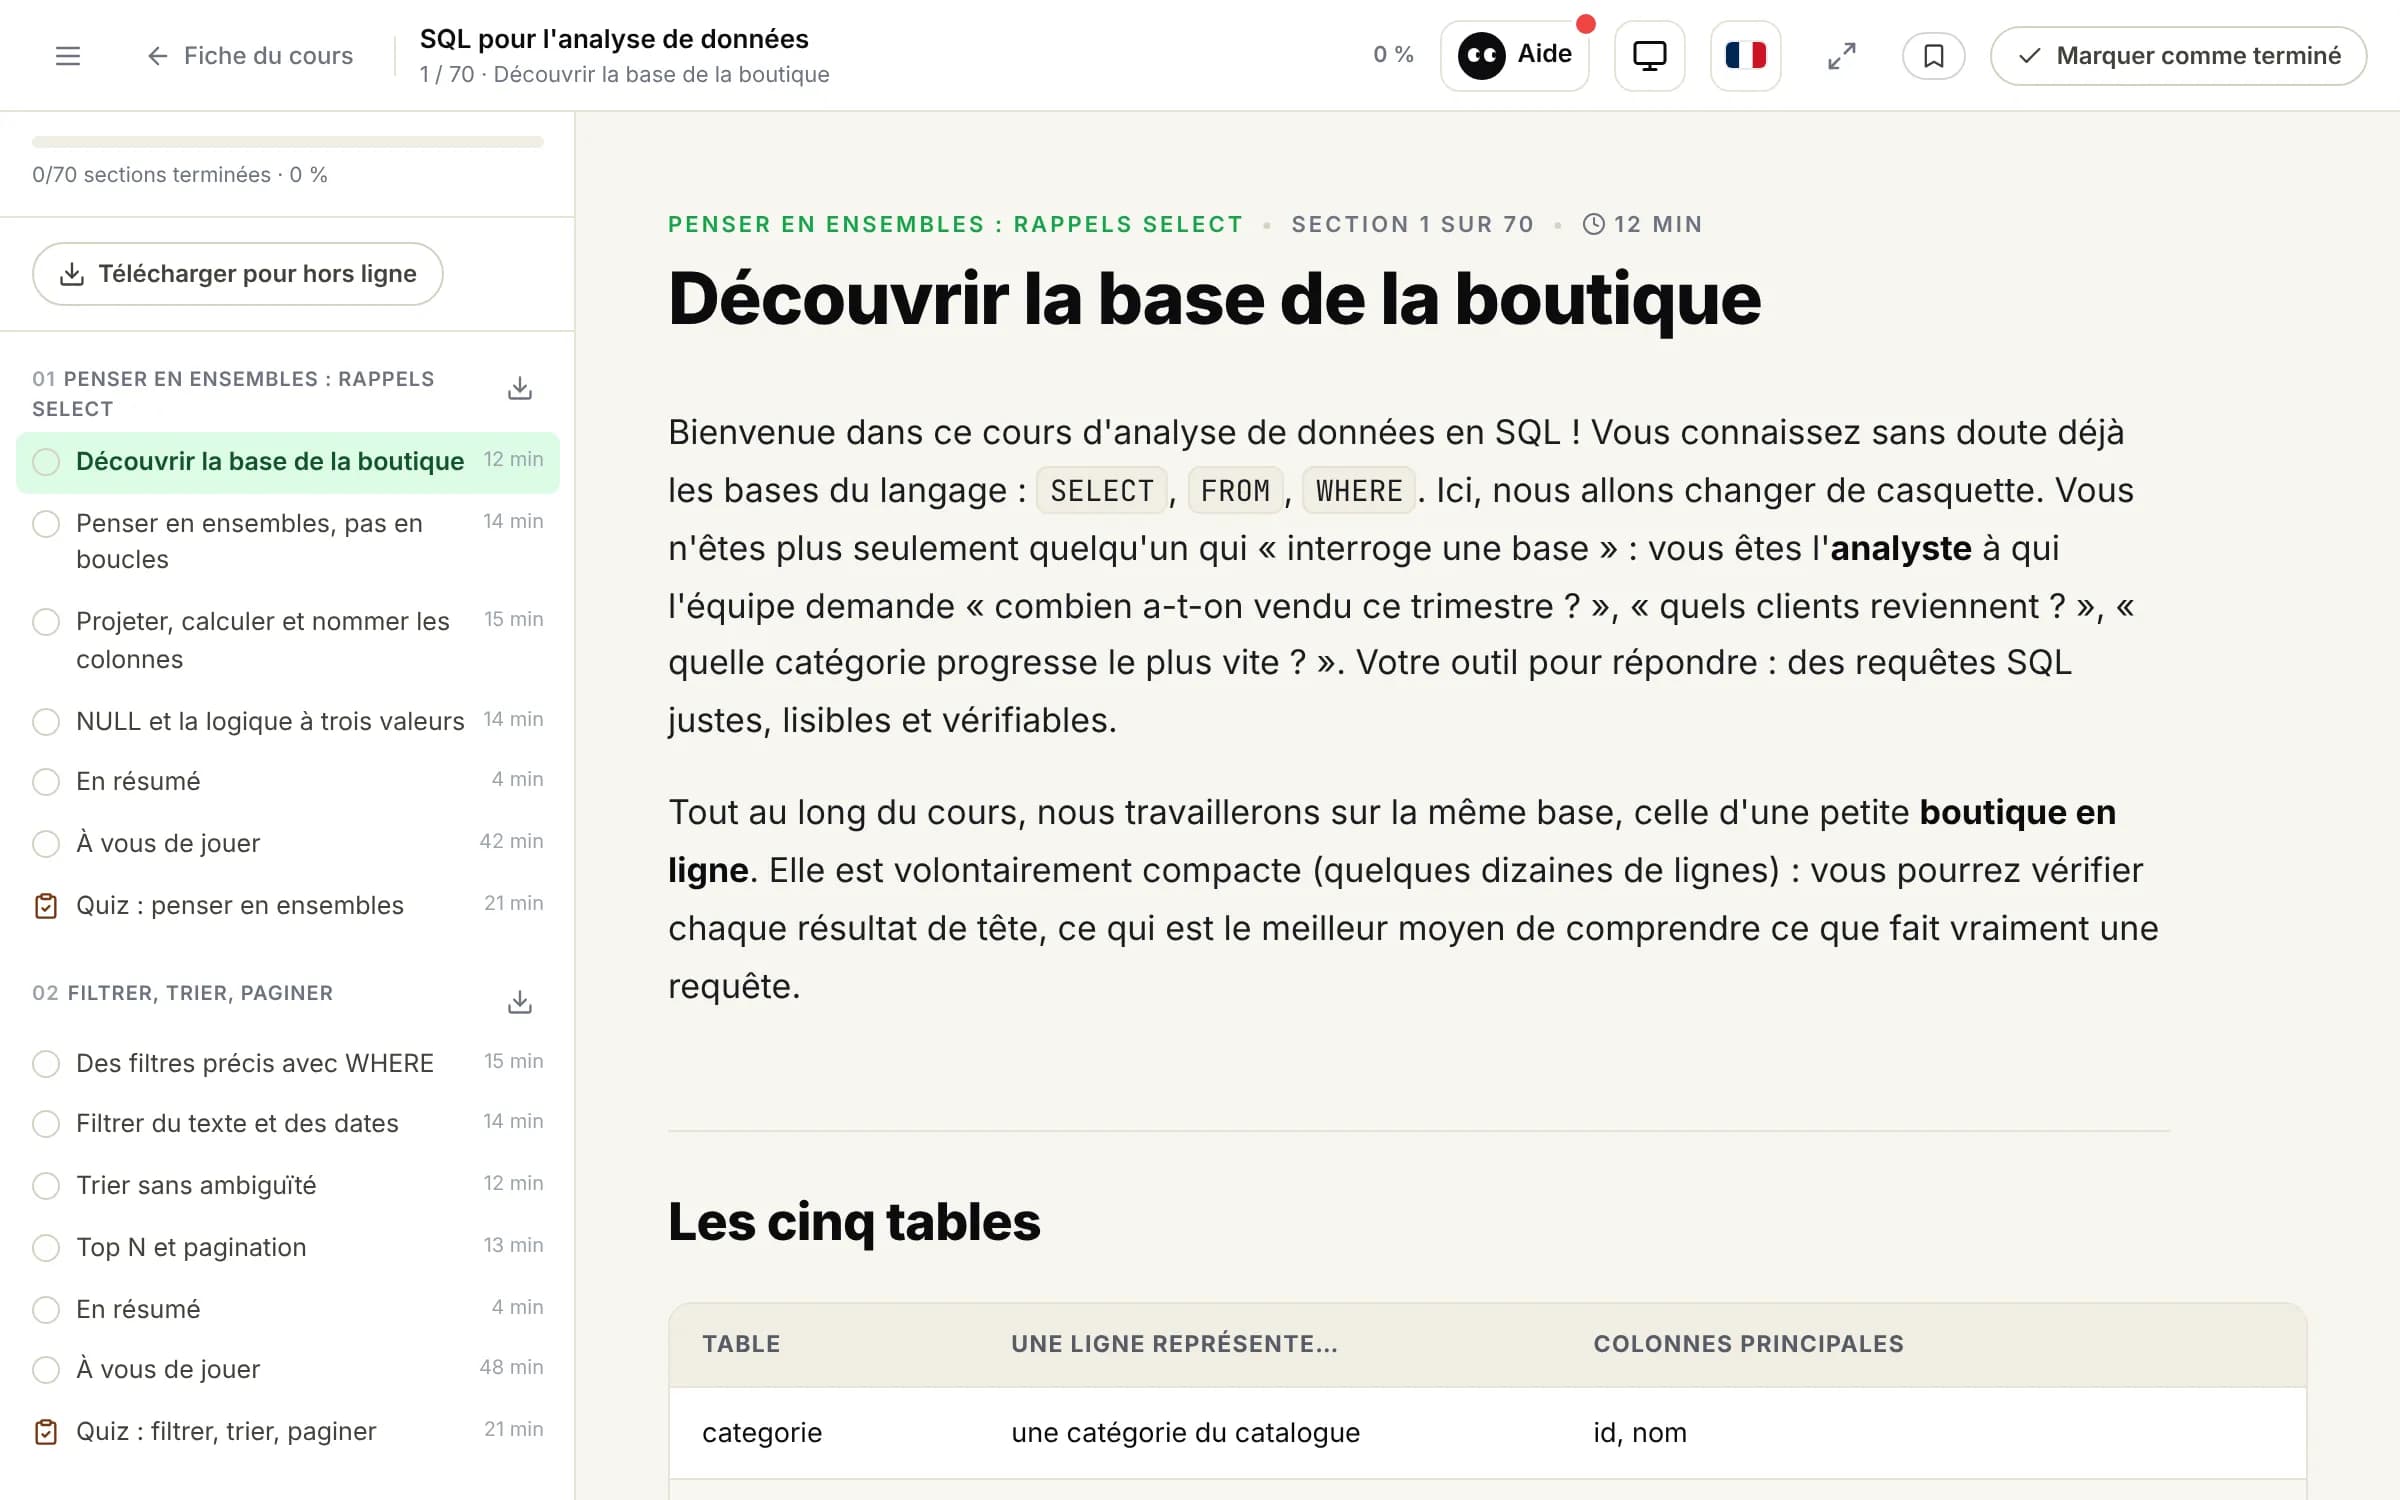Click Télécharger pour hors ligne button
The height and width of the screenshot is (1500, 2400).
coord(238,274)
